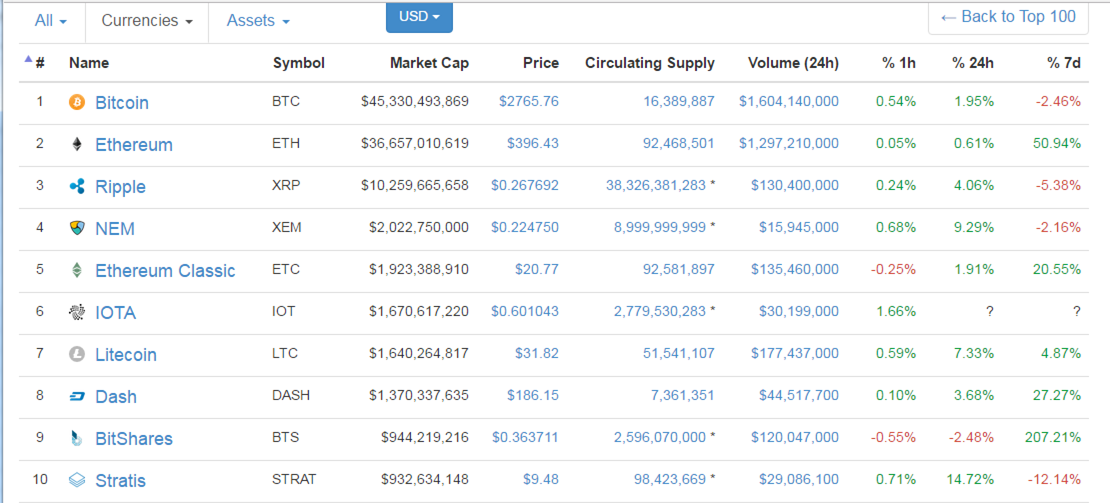This screenshot has height=503, width=1110.
Task: Click the Stratis logo icon
Action: coord(76,480)
